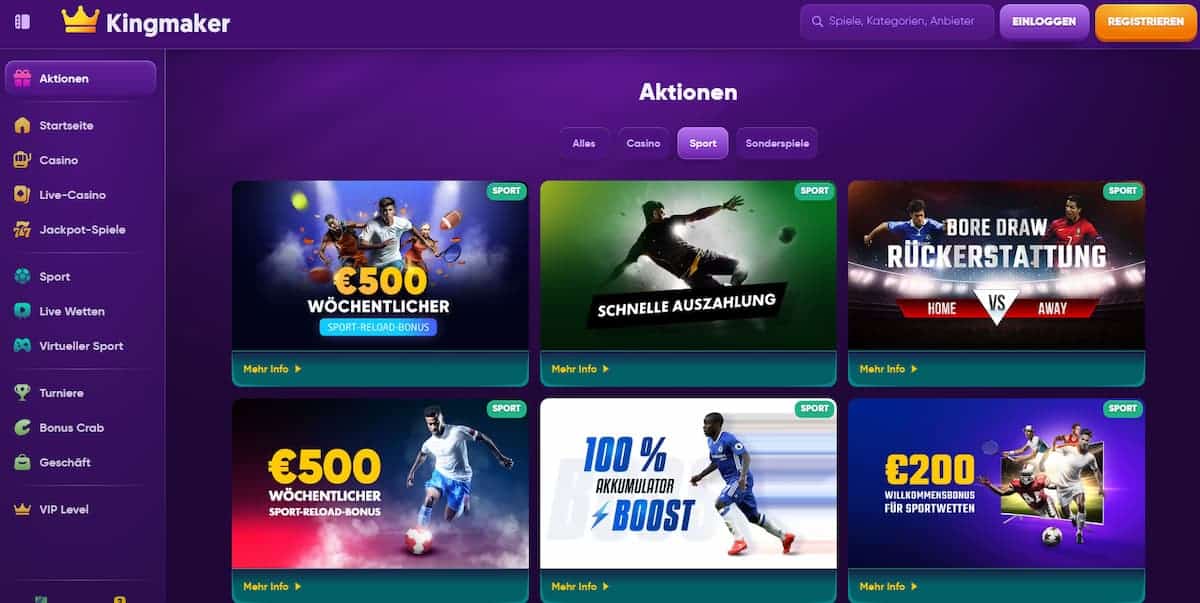Screen dimensions: 1200x603
Task: Open Turniere trophy icon
Action: [x=22, y=393]
